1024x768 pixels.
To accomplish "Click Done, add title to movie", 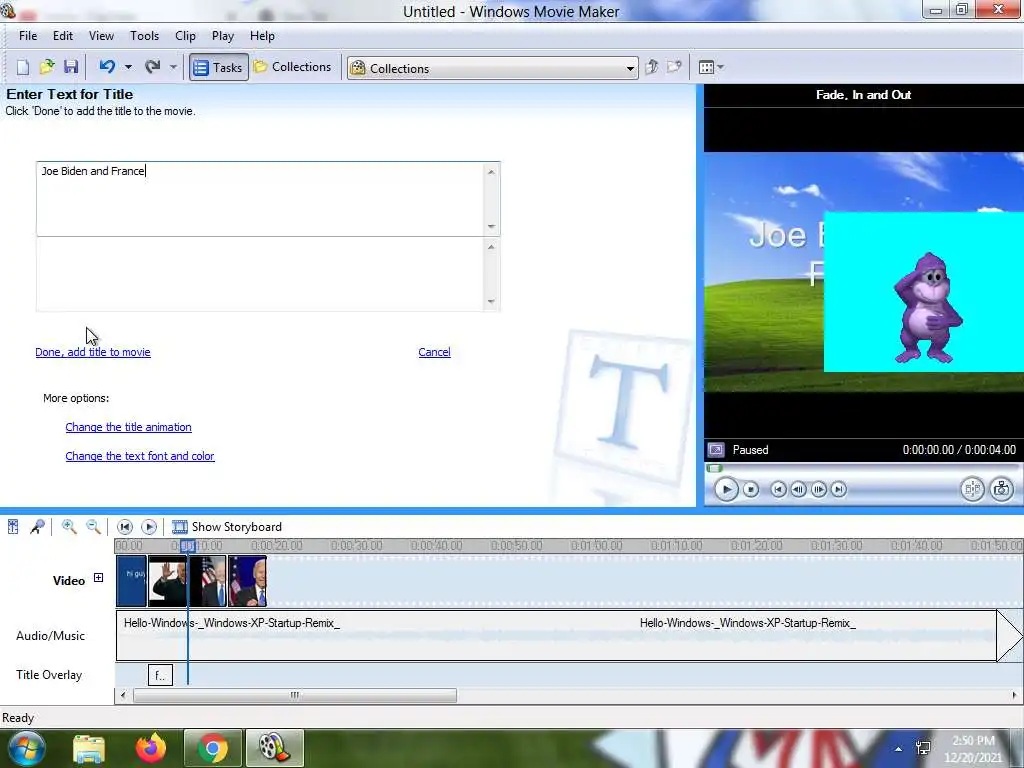I will pyautogui.click(x=93, y=352).
